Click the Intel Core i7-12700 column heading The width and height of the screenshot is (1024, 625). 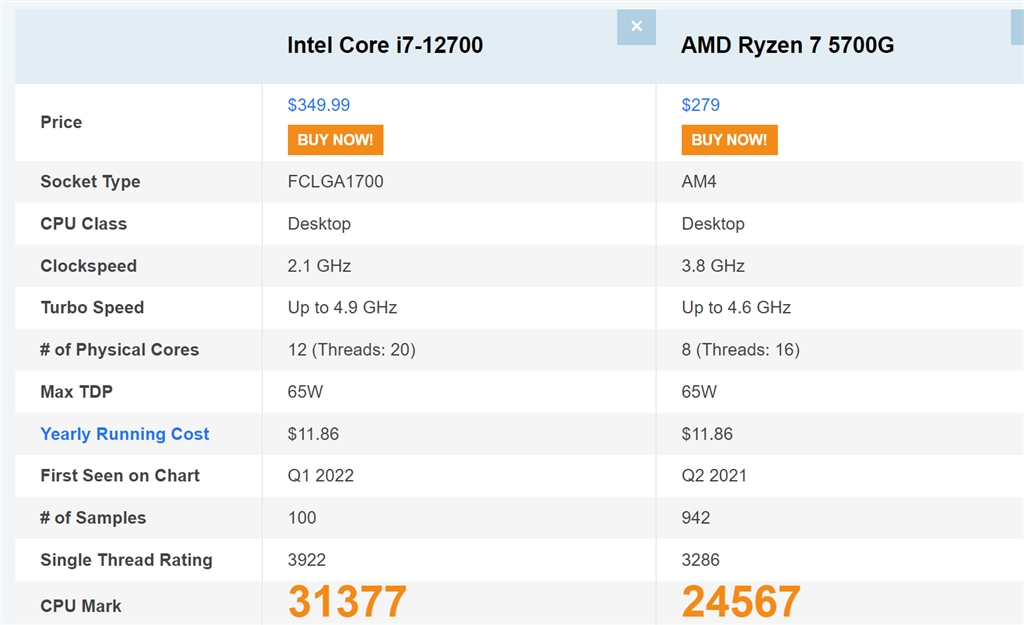point(385,45)
